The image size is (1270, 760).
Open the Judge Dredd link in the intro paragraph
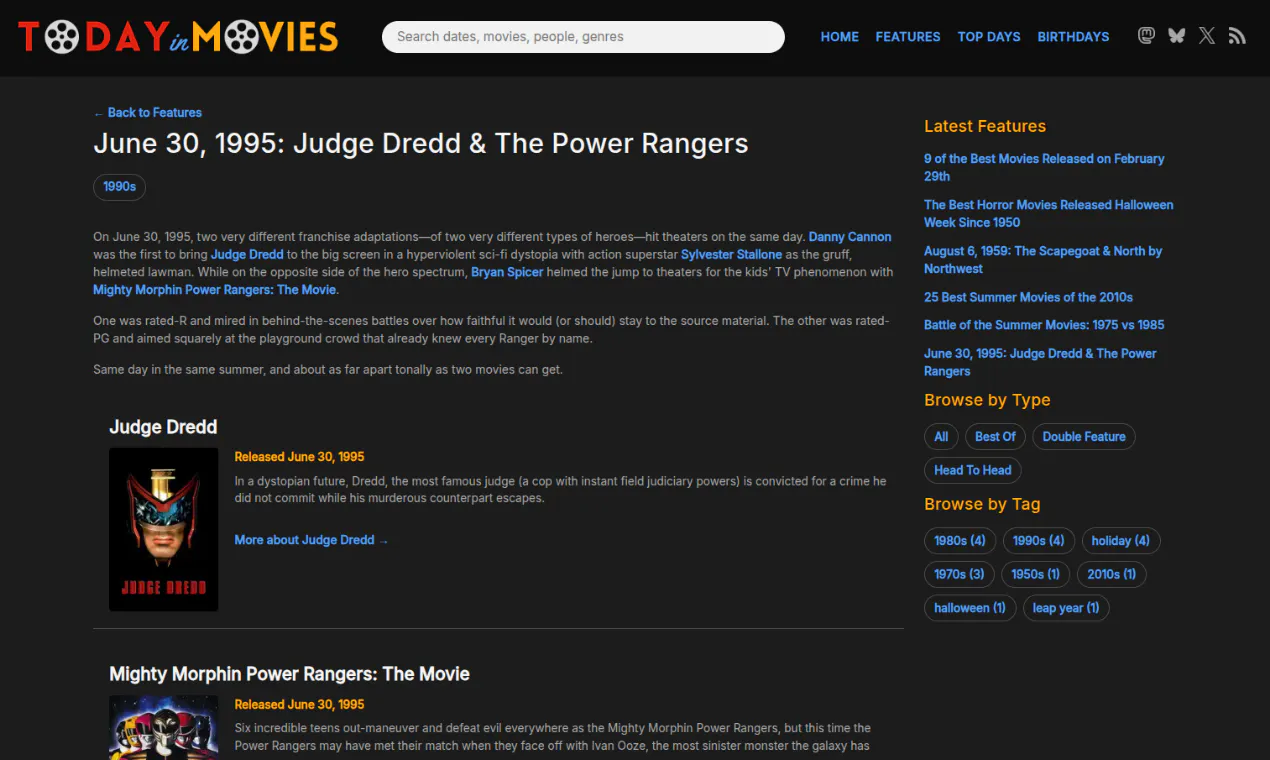pos(247,255)
